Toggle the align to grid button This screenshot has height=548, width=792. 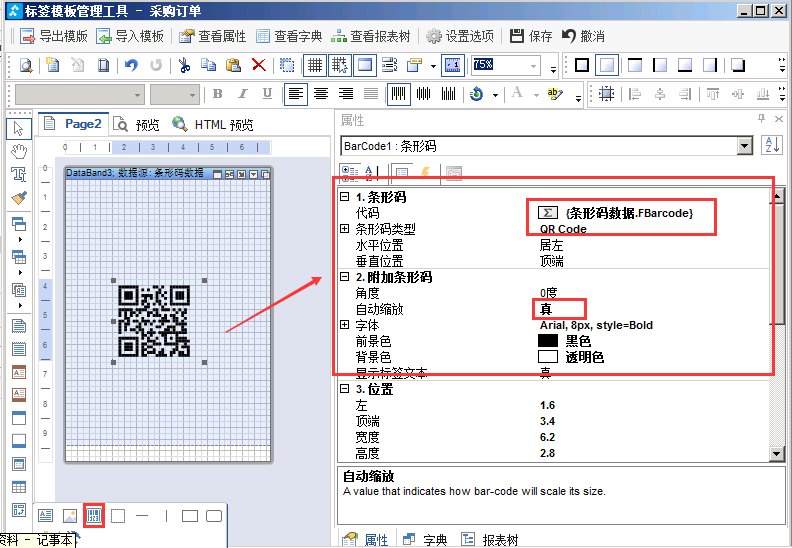click(339, 65)
